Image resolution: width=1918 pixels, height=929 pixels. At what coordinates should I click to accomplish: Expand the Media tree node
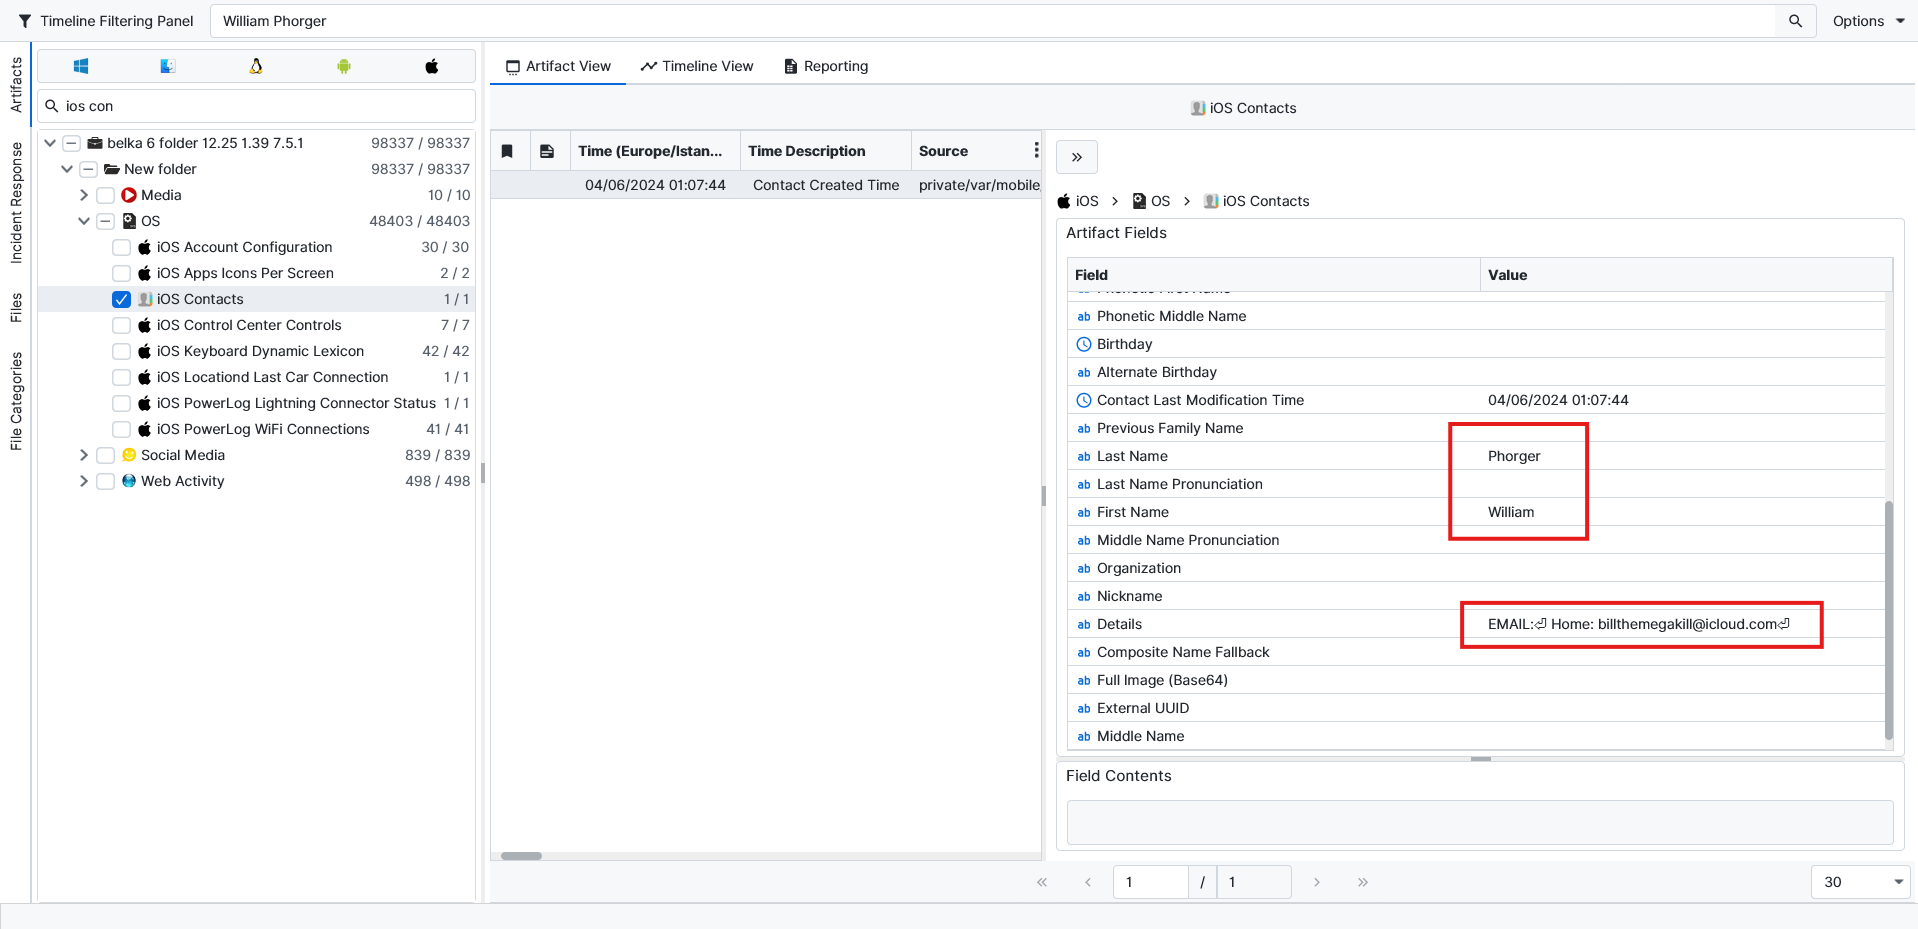tap(84, 195)
